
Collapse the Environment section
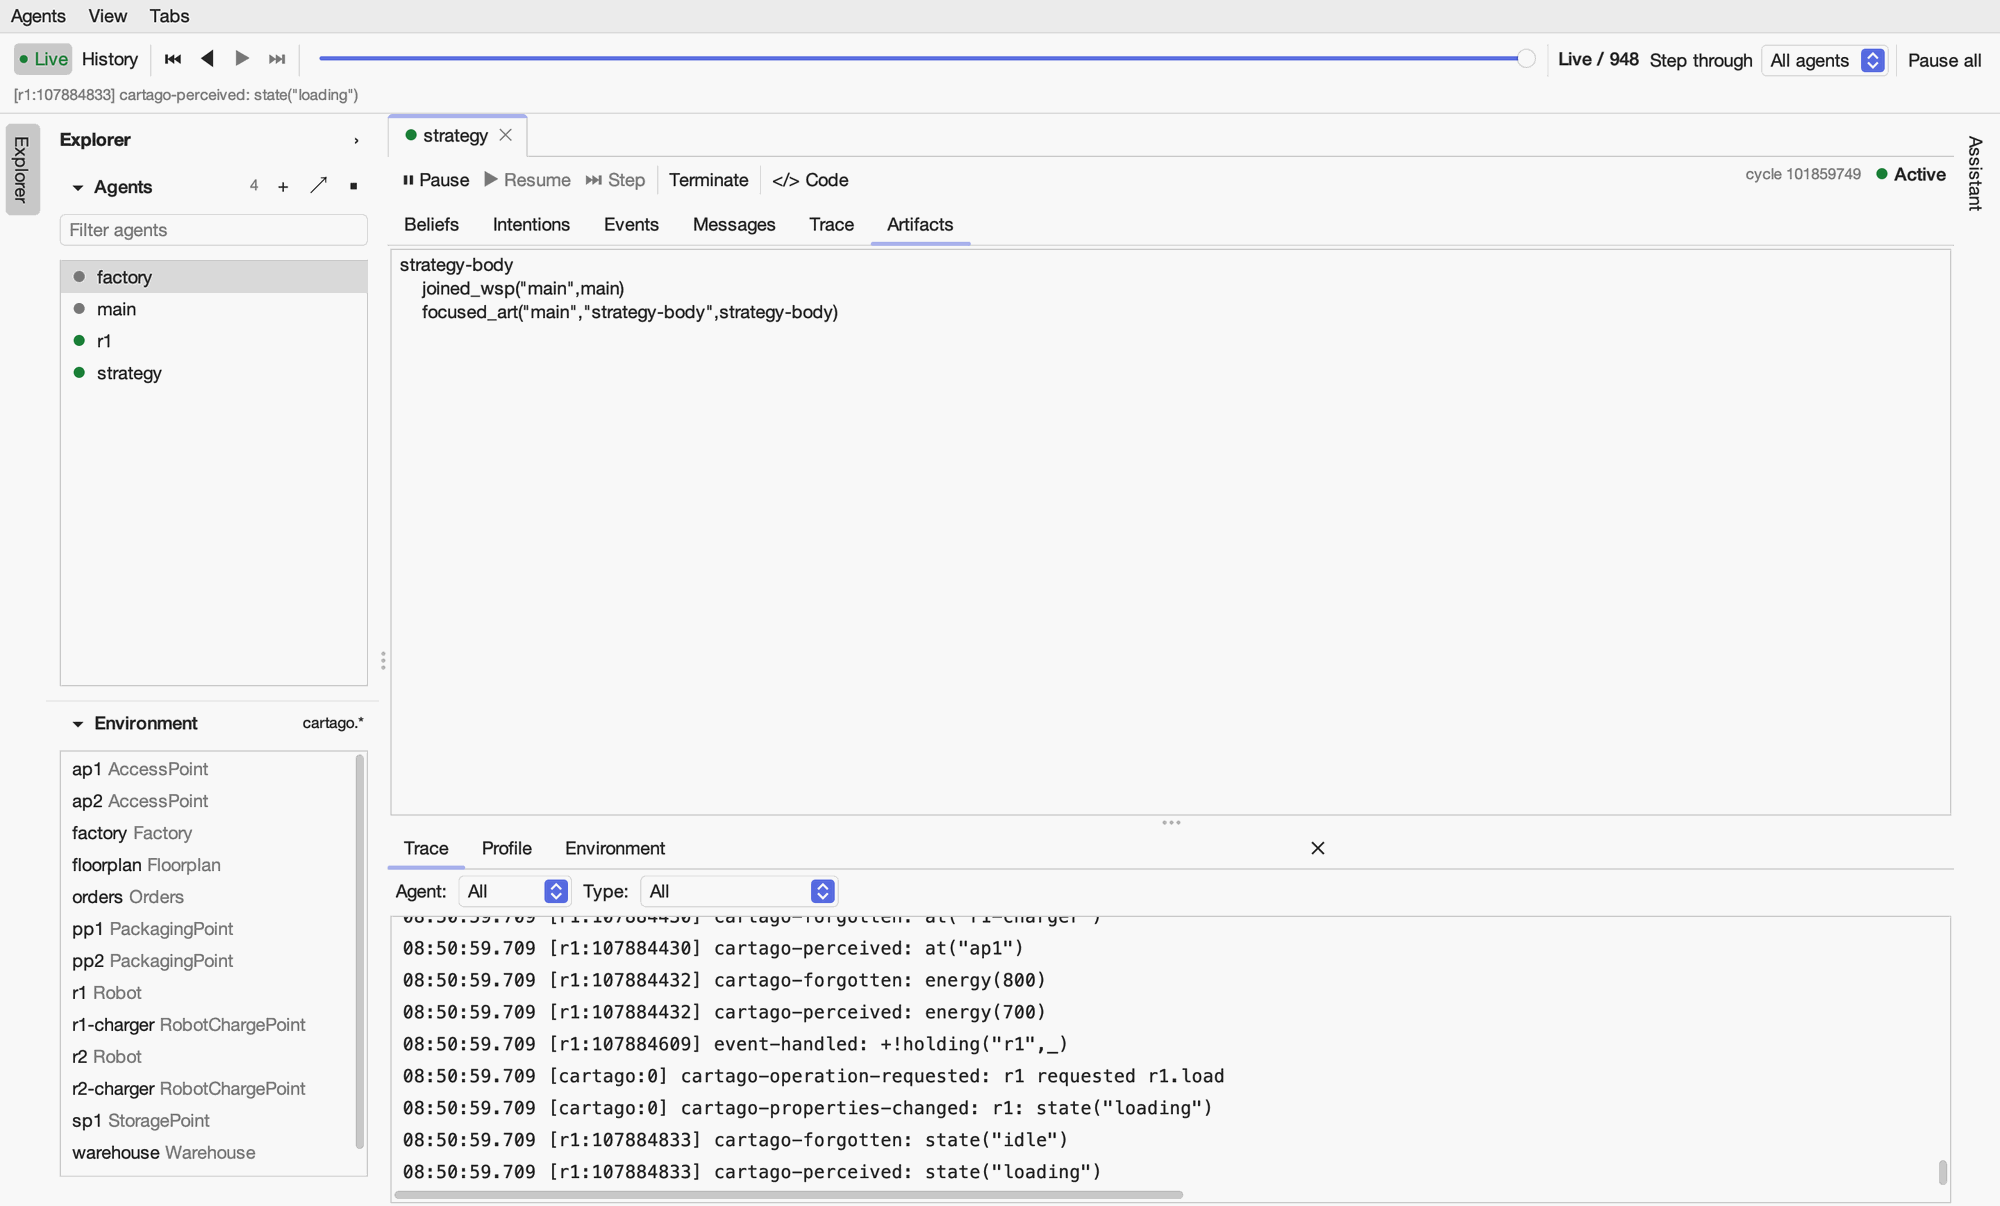78,724
